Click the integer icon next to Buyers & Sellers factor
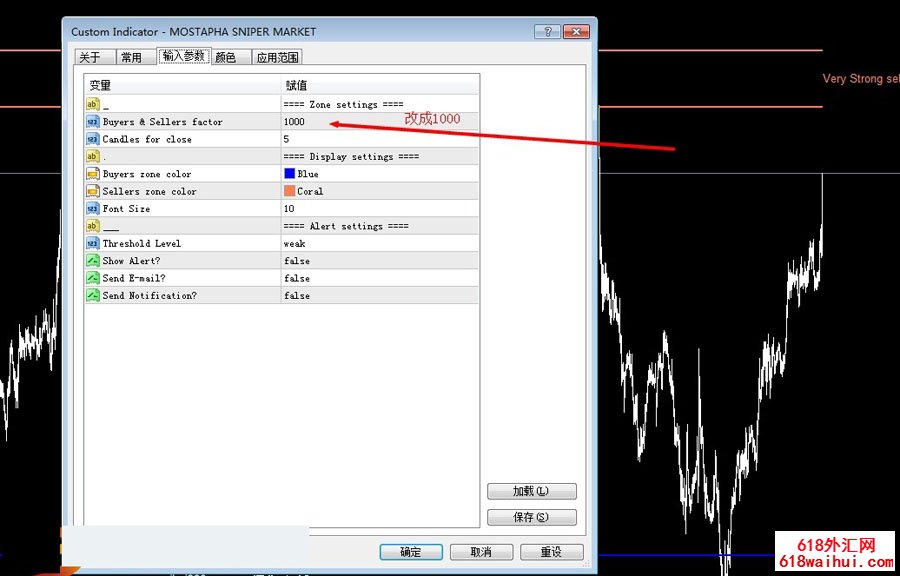The image size is (900, 576). pos(92,122)
